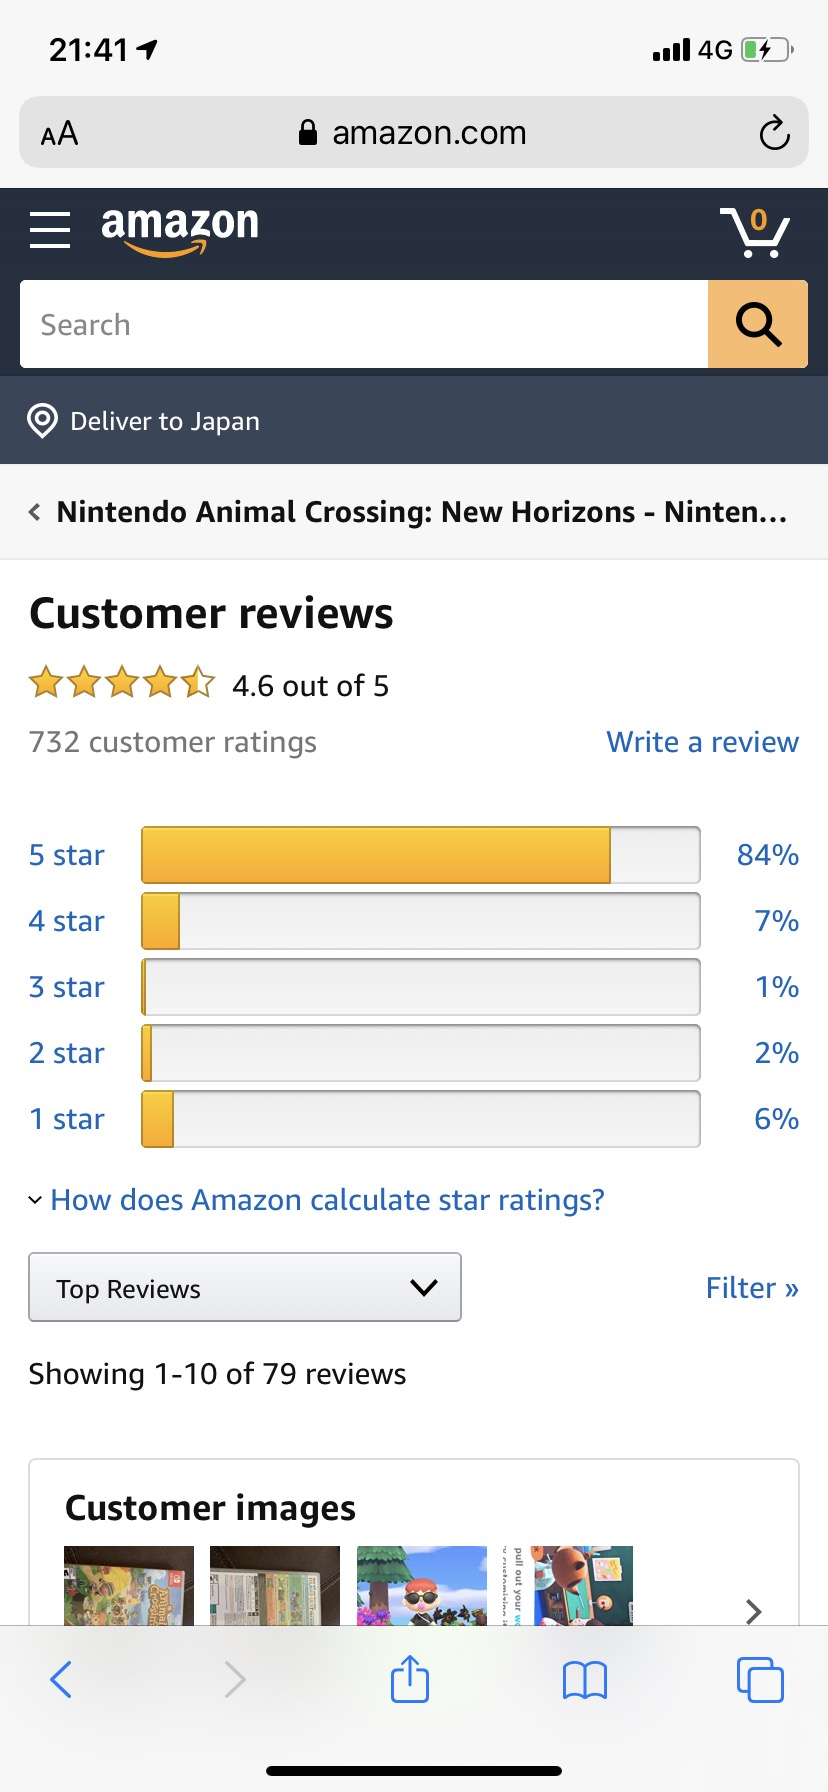
Task: Show open tabs in Safari
Action: [x=760, y=1680]
